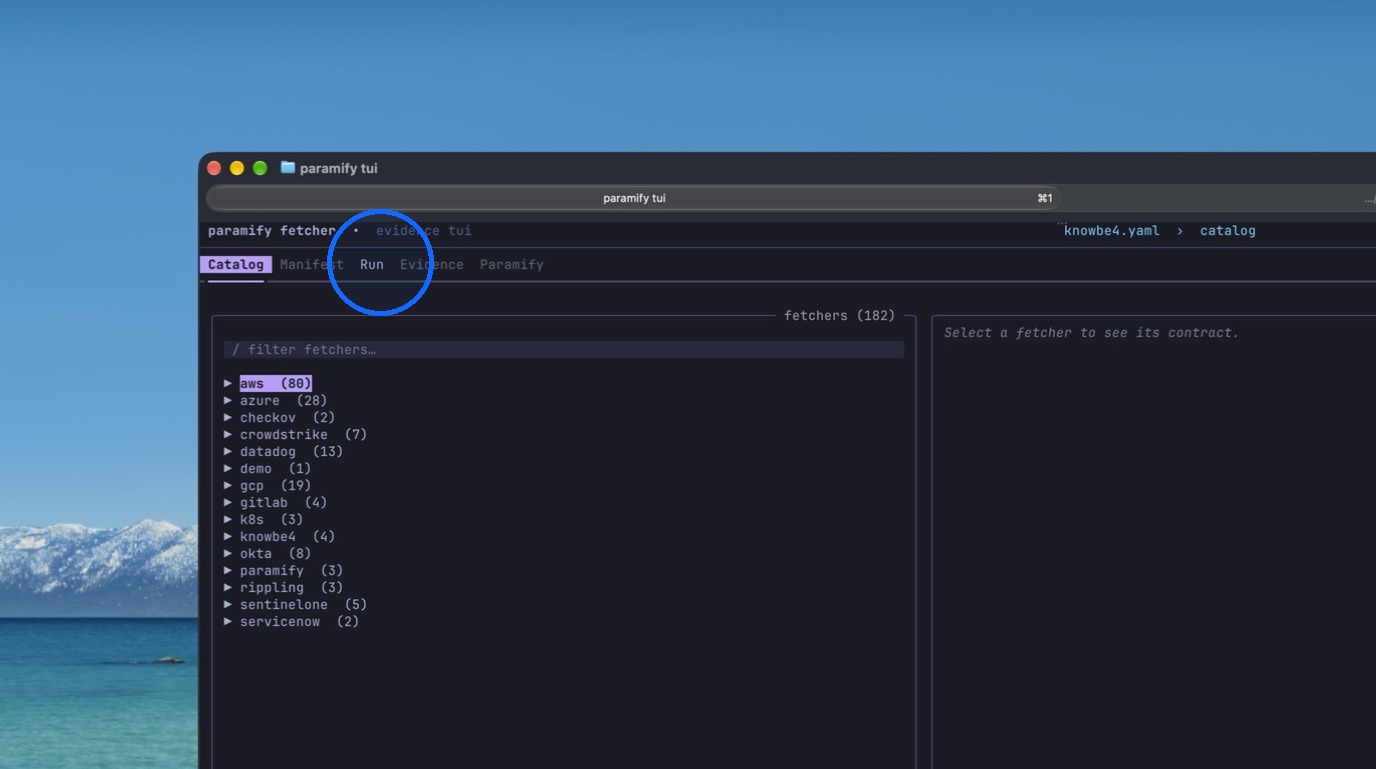Switch to the Catalog tab
The height and width of the screenshot is (769, 1376).
[x=236, y=265]
